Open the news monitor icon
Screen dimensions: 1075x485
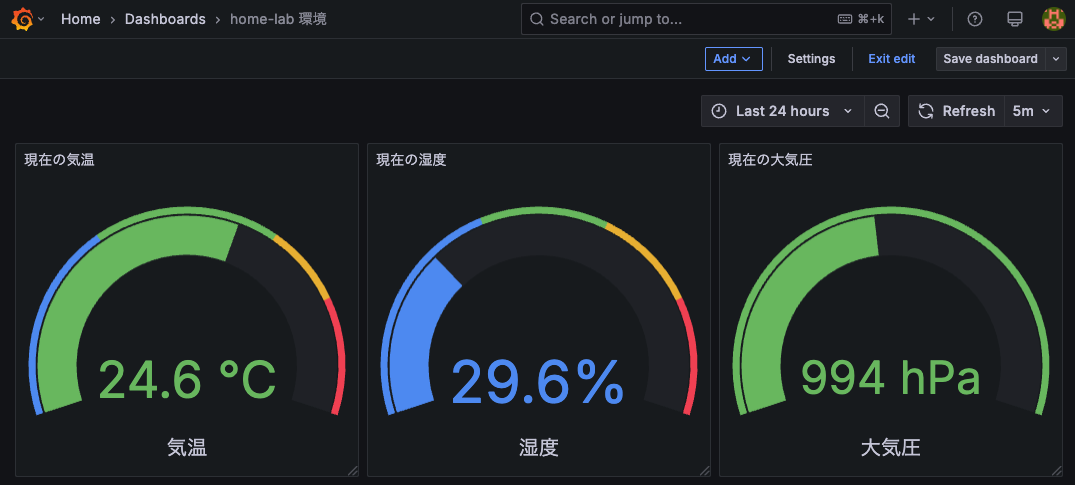(1014, 19)
